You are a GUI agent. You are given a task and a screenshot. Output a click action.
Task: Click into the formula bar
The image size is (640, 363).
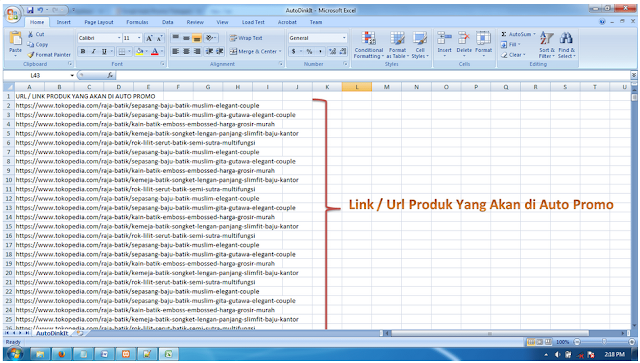pos(373,76)
